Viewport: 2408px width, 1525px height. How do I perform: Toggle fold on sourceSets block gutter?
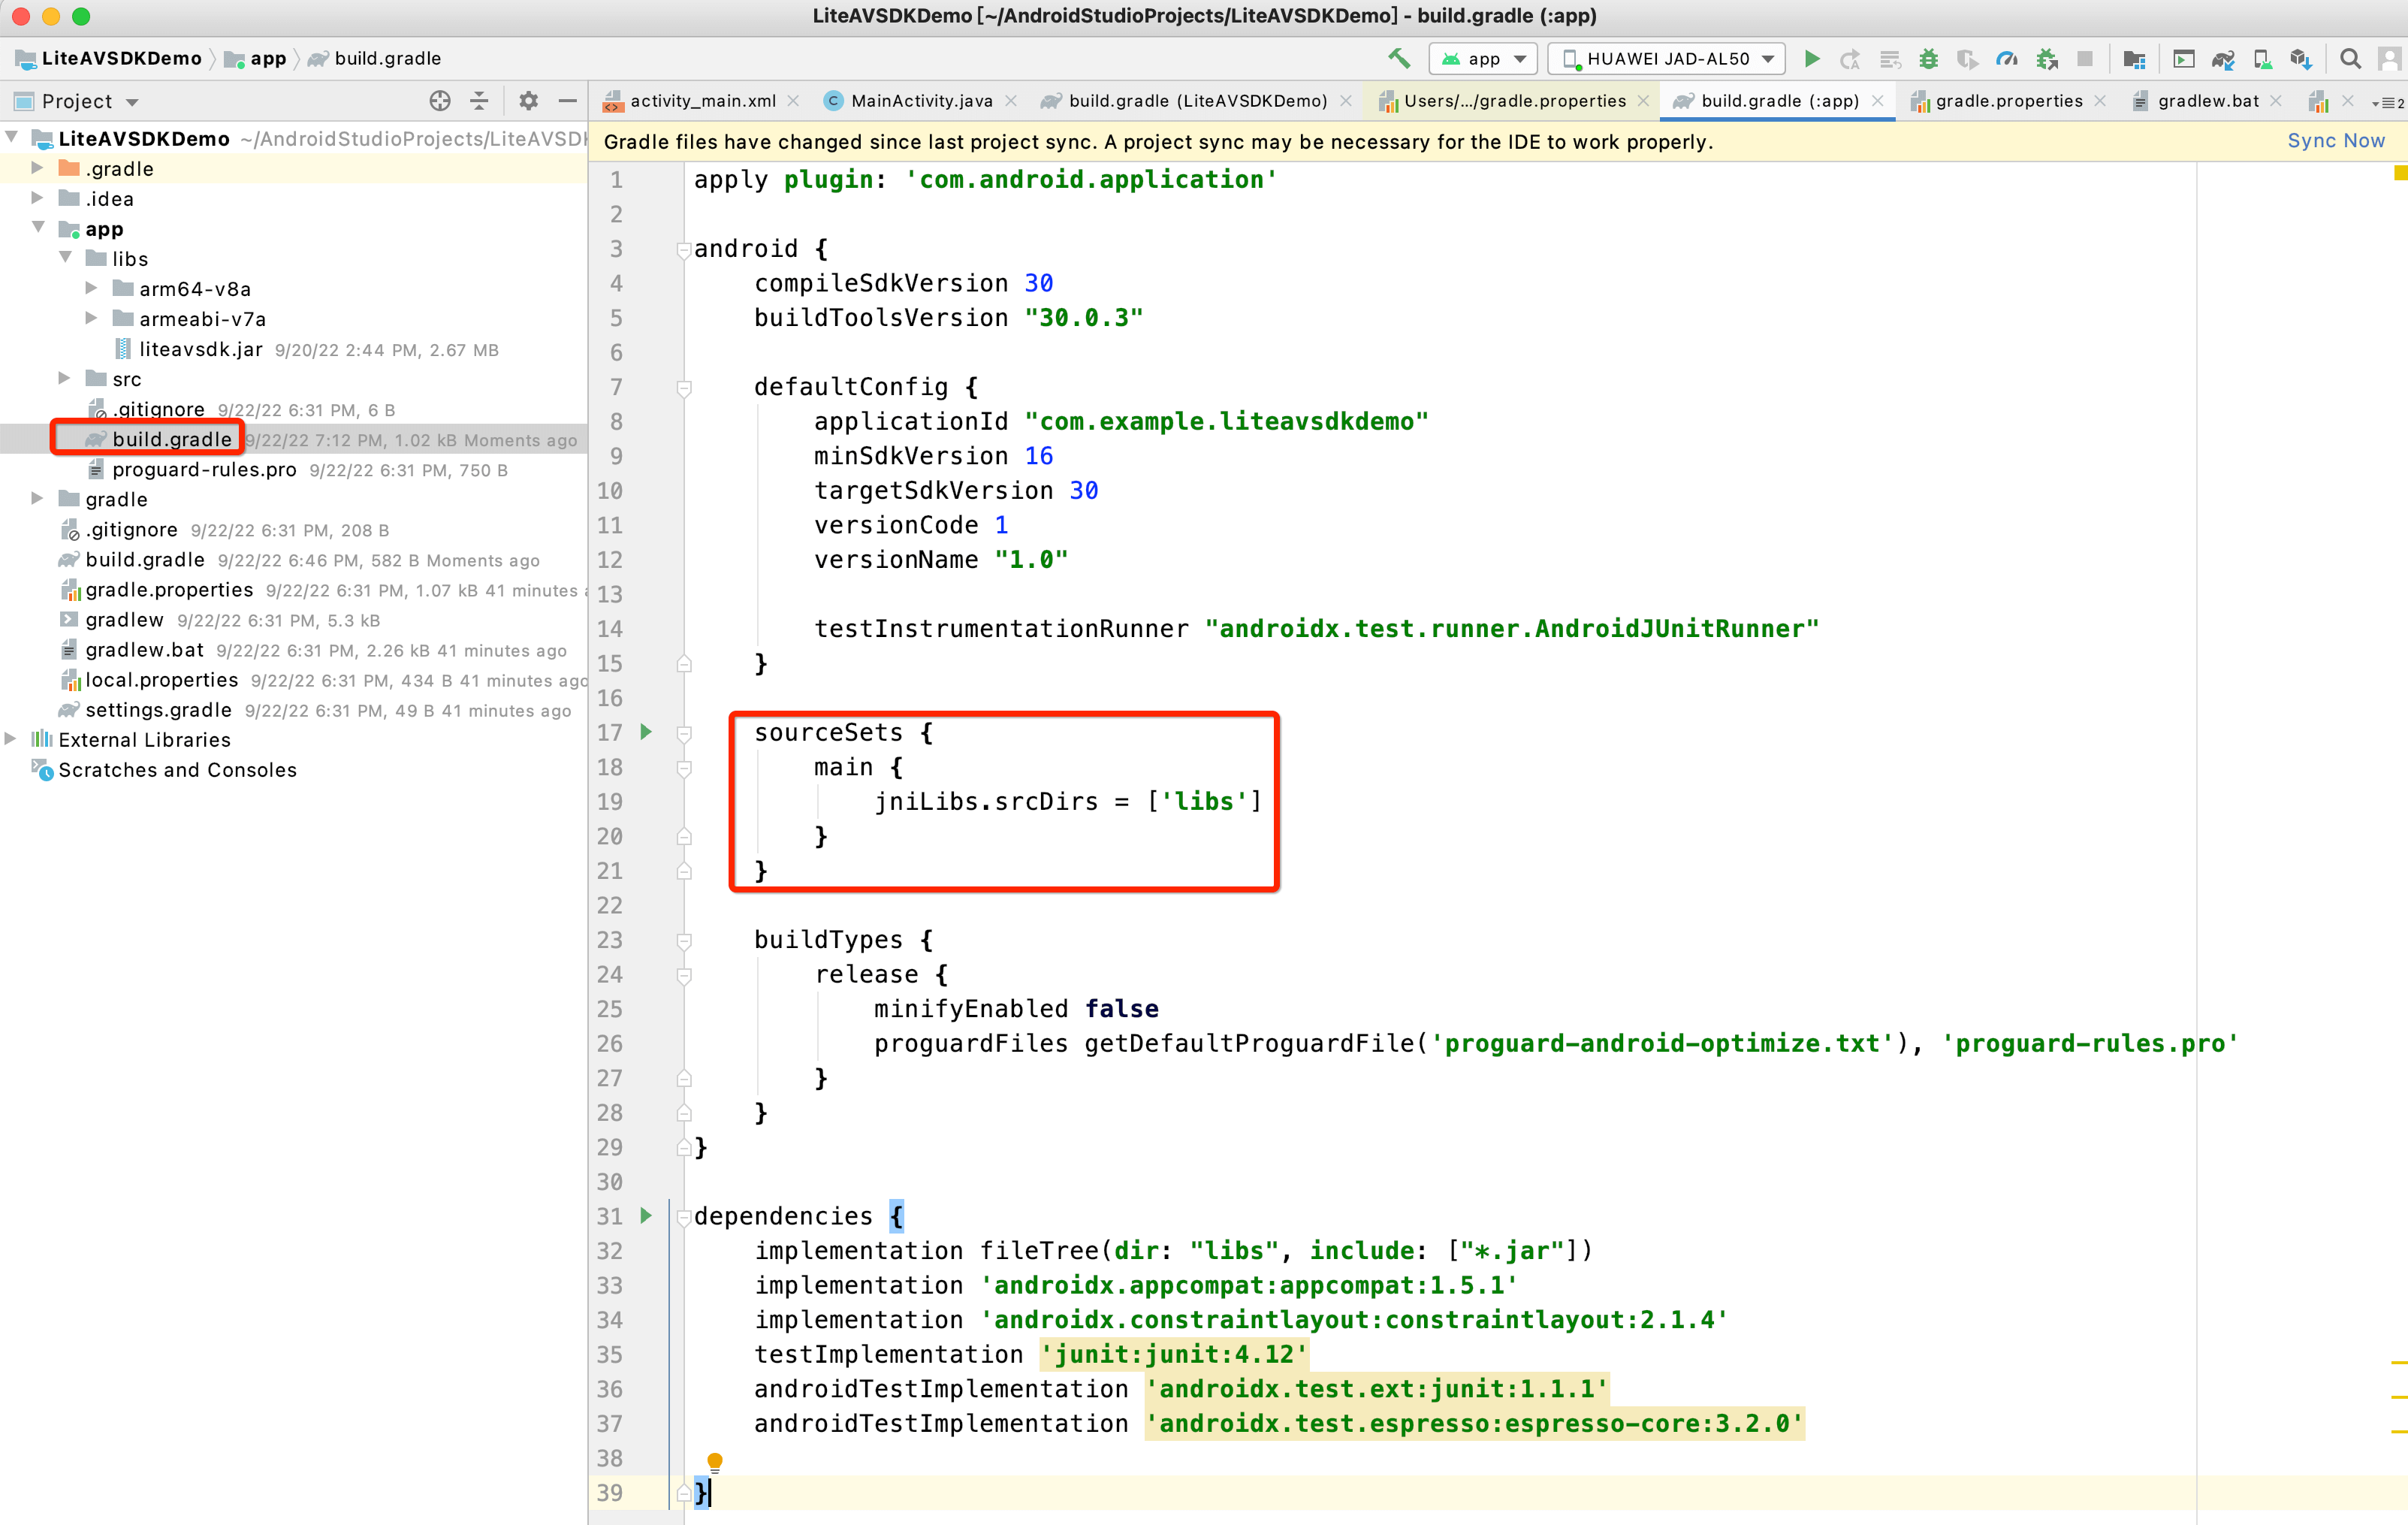point(684,734)
